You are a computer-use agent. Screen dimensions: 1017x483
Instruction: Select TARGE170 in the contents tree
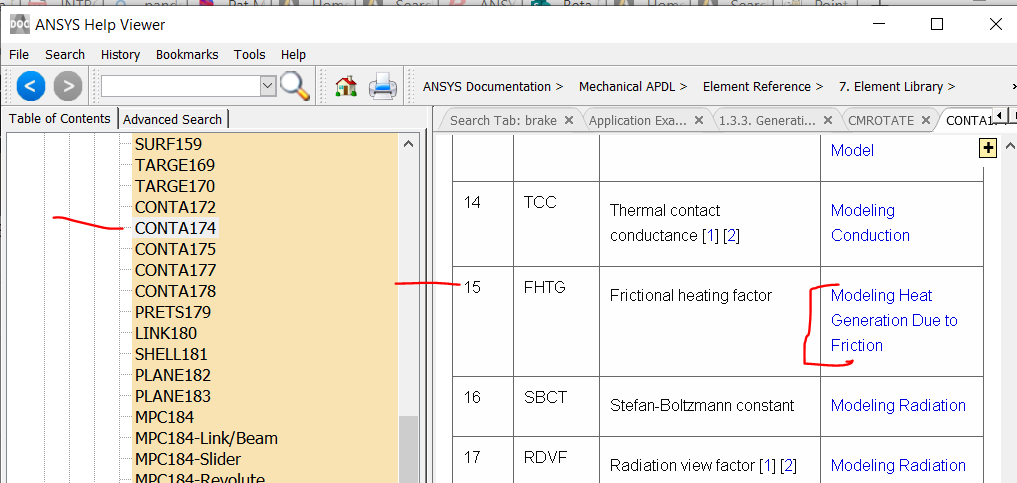point(174,186)
